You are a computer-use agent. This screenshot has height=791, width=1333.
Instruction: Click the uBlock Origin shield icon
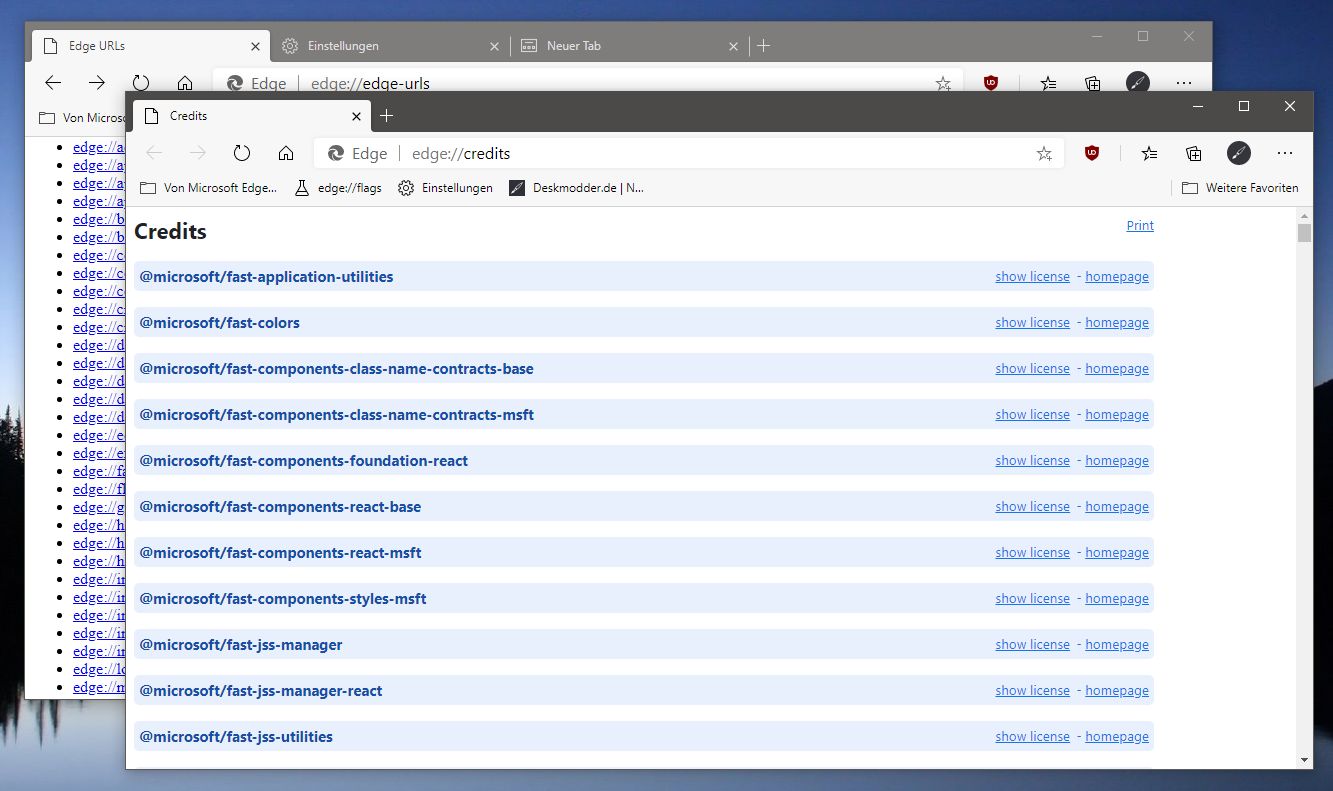1092,153
